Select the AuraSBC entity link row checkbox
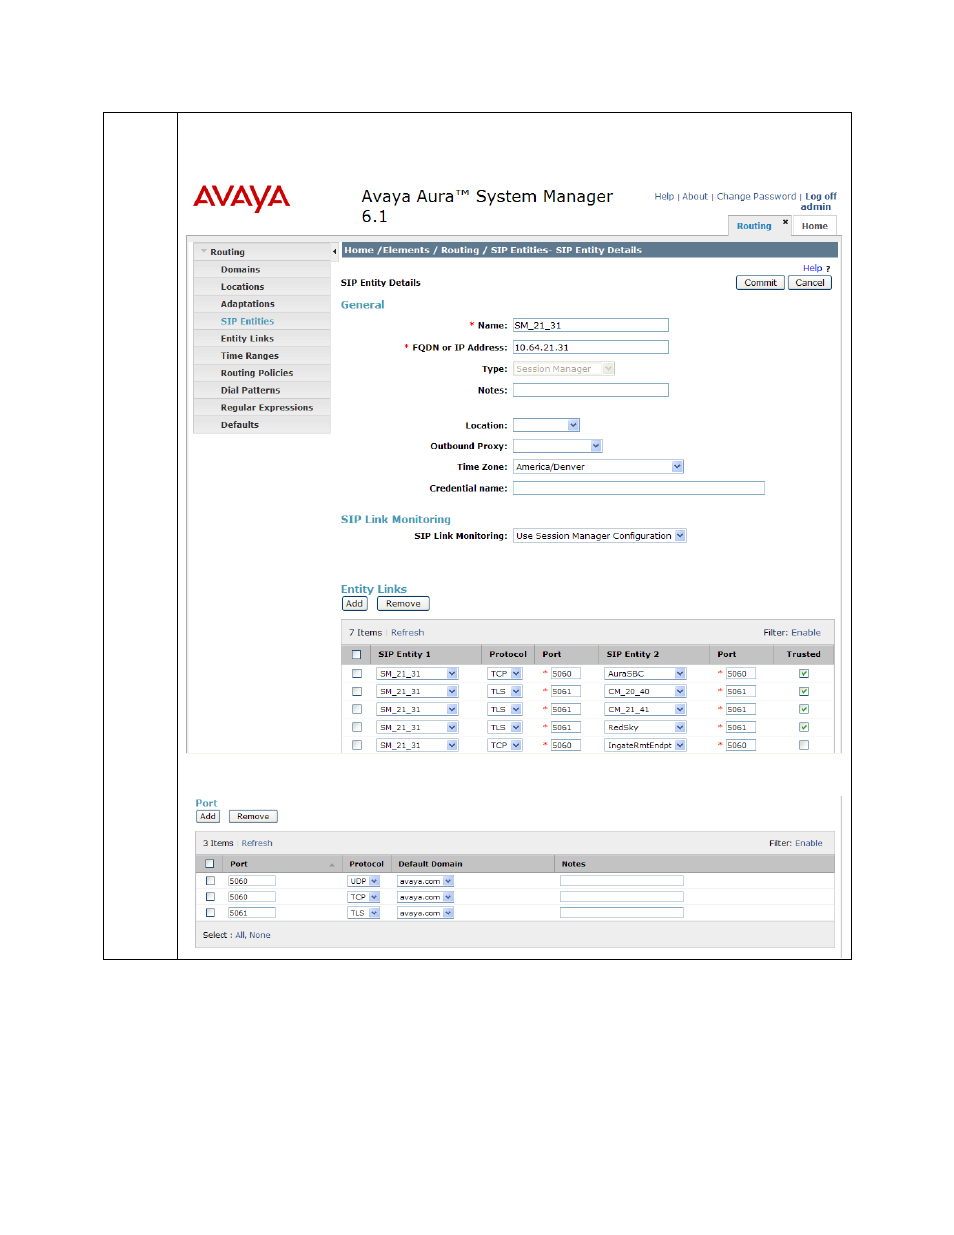Image resolution: width=954 pixels, height=1235 pixels. [357, 674]
